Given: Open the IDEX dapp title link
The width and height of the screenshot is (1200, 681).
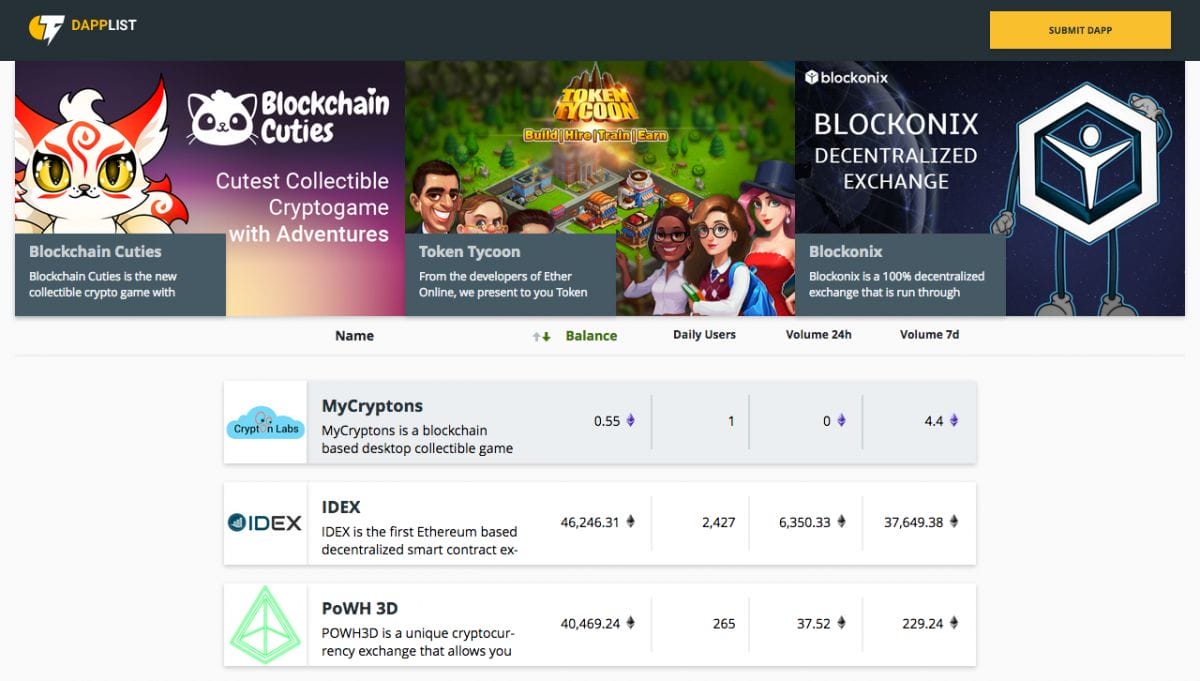Looking at the screenshot, I should pyautogui.click(x=341, y=507).
